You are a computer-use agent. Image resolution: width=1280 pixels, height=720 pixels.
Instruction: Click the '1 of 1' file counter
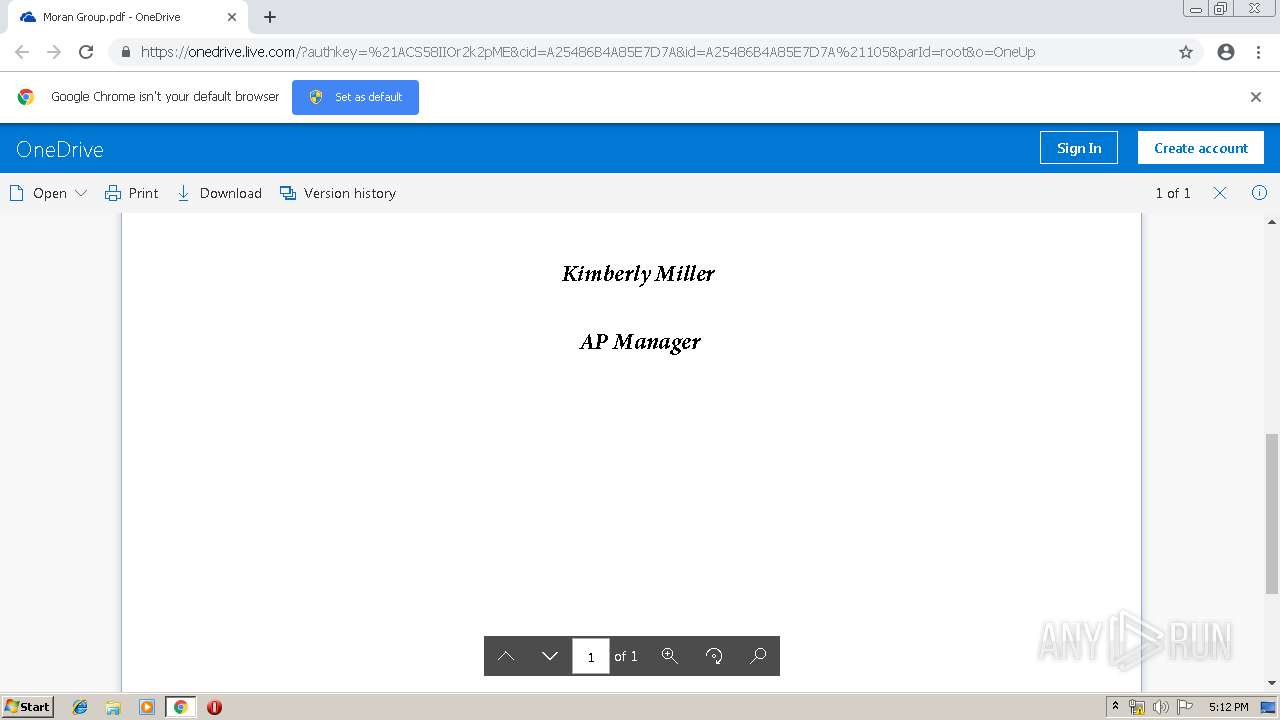tap(1173, 193)
